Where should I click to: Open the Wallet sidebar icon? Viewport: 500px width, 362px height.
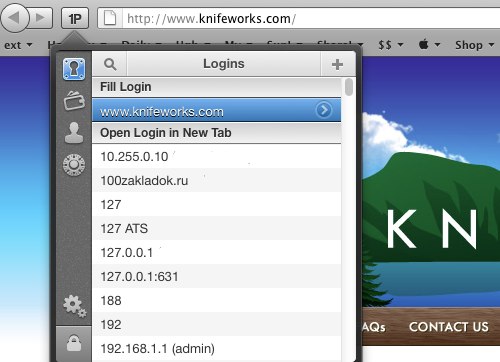[x=74, y=101]
